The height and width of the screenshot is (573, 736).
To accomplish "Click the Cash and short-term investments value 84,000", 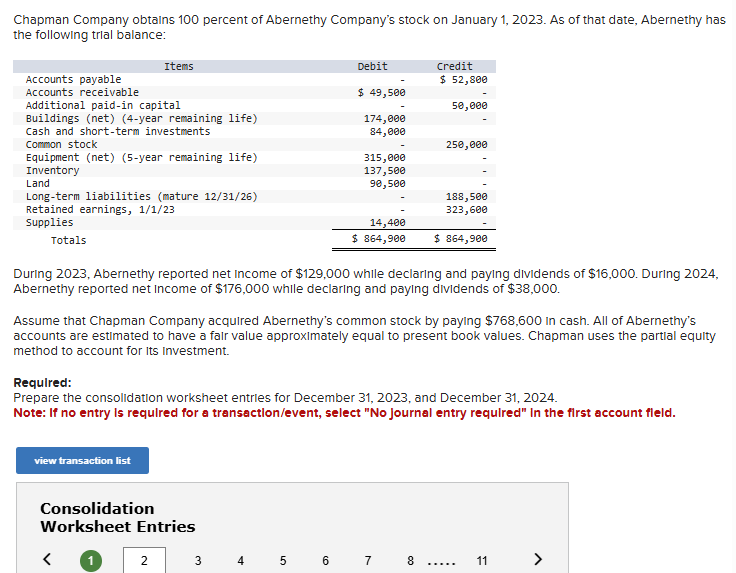I will pos(387,131).
